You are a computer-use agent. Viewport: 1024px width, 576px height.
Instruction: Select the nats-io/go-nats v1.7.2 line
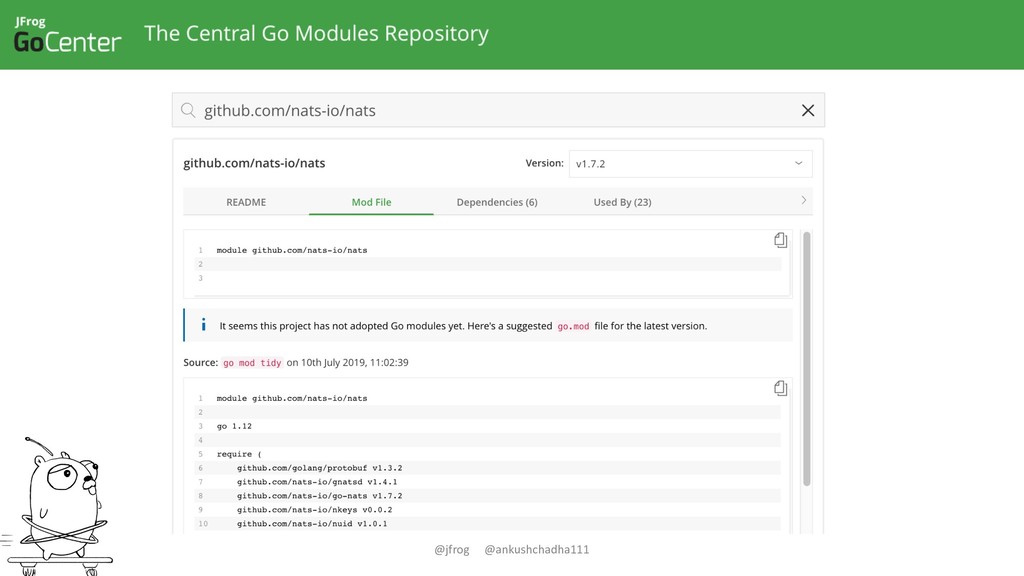319,496
